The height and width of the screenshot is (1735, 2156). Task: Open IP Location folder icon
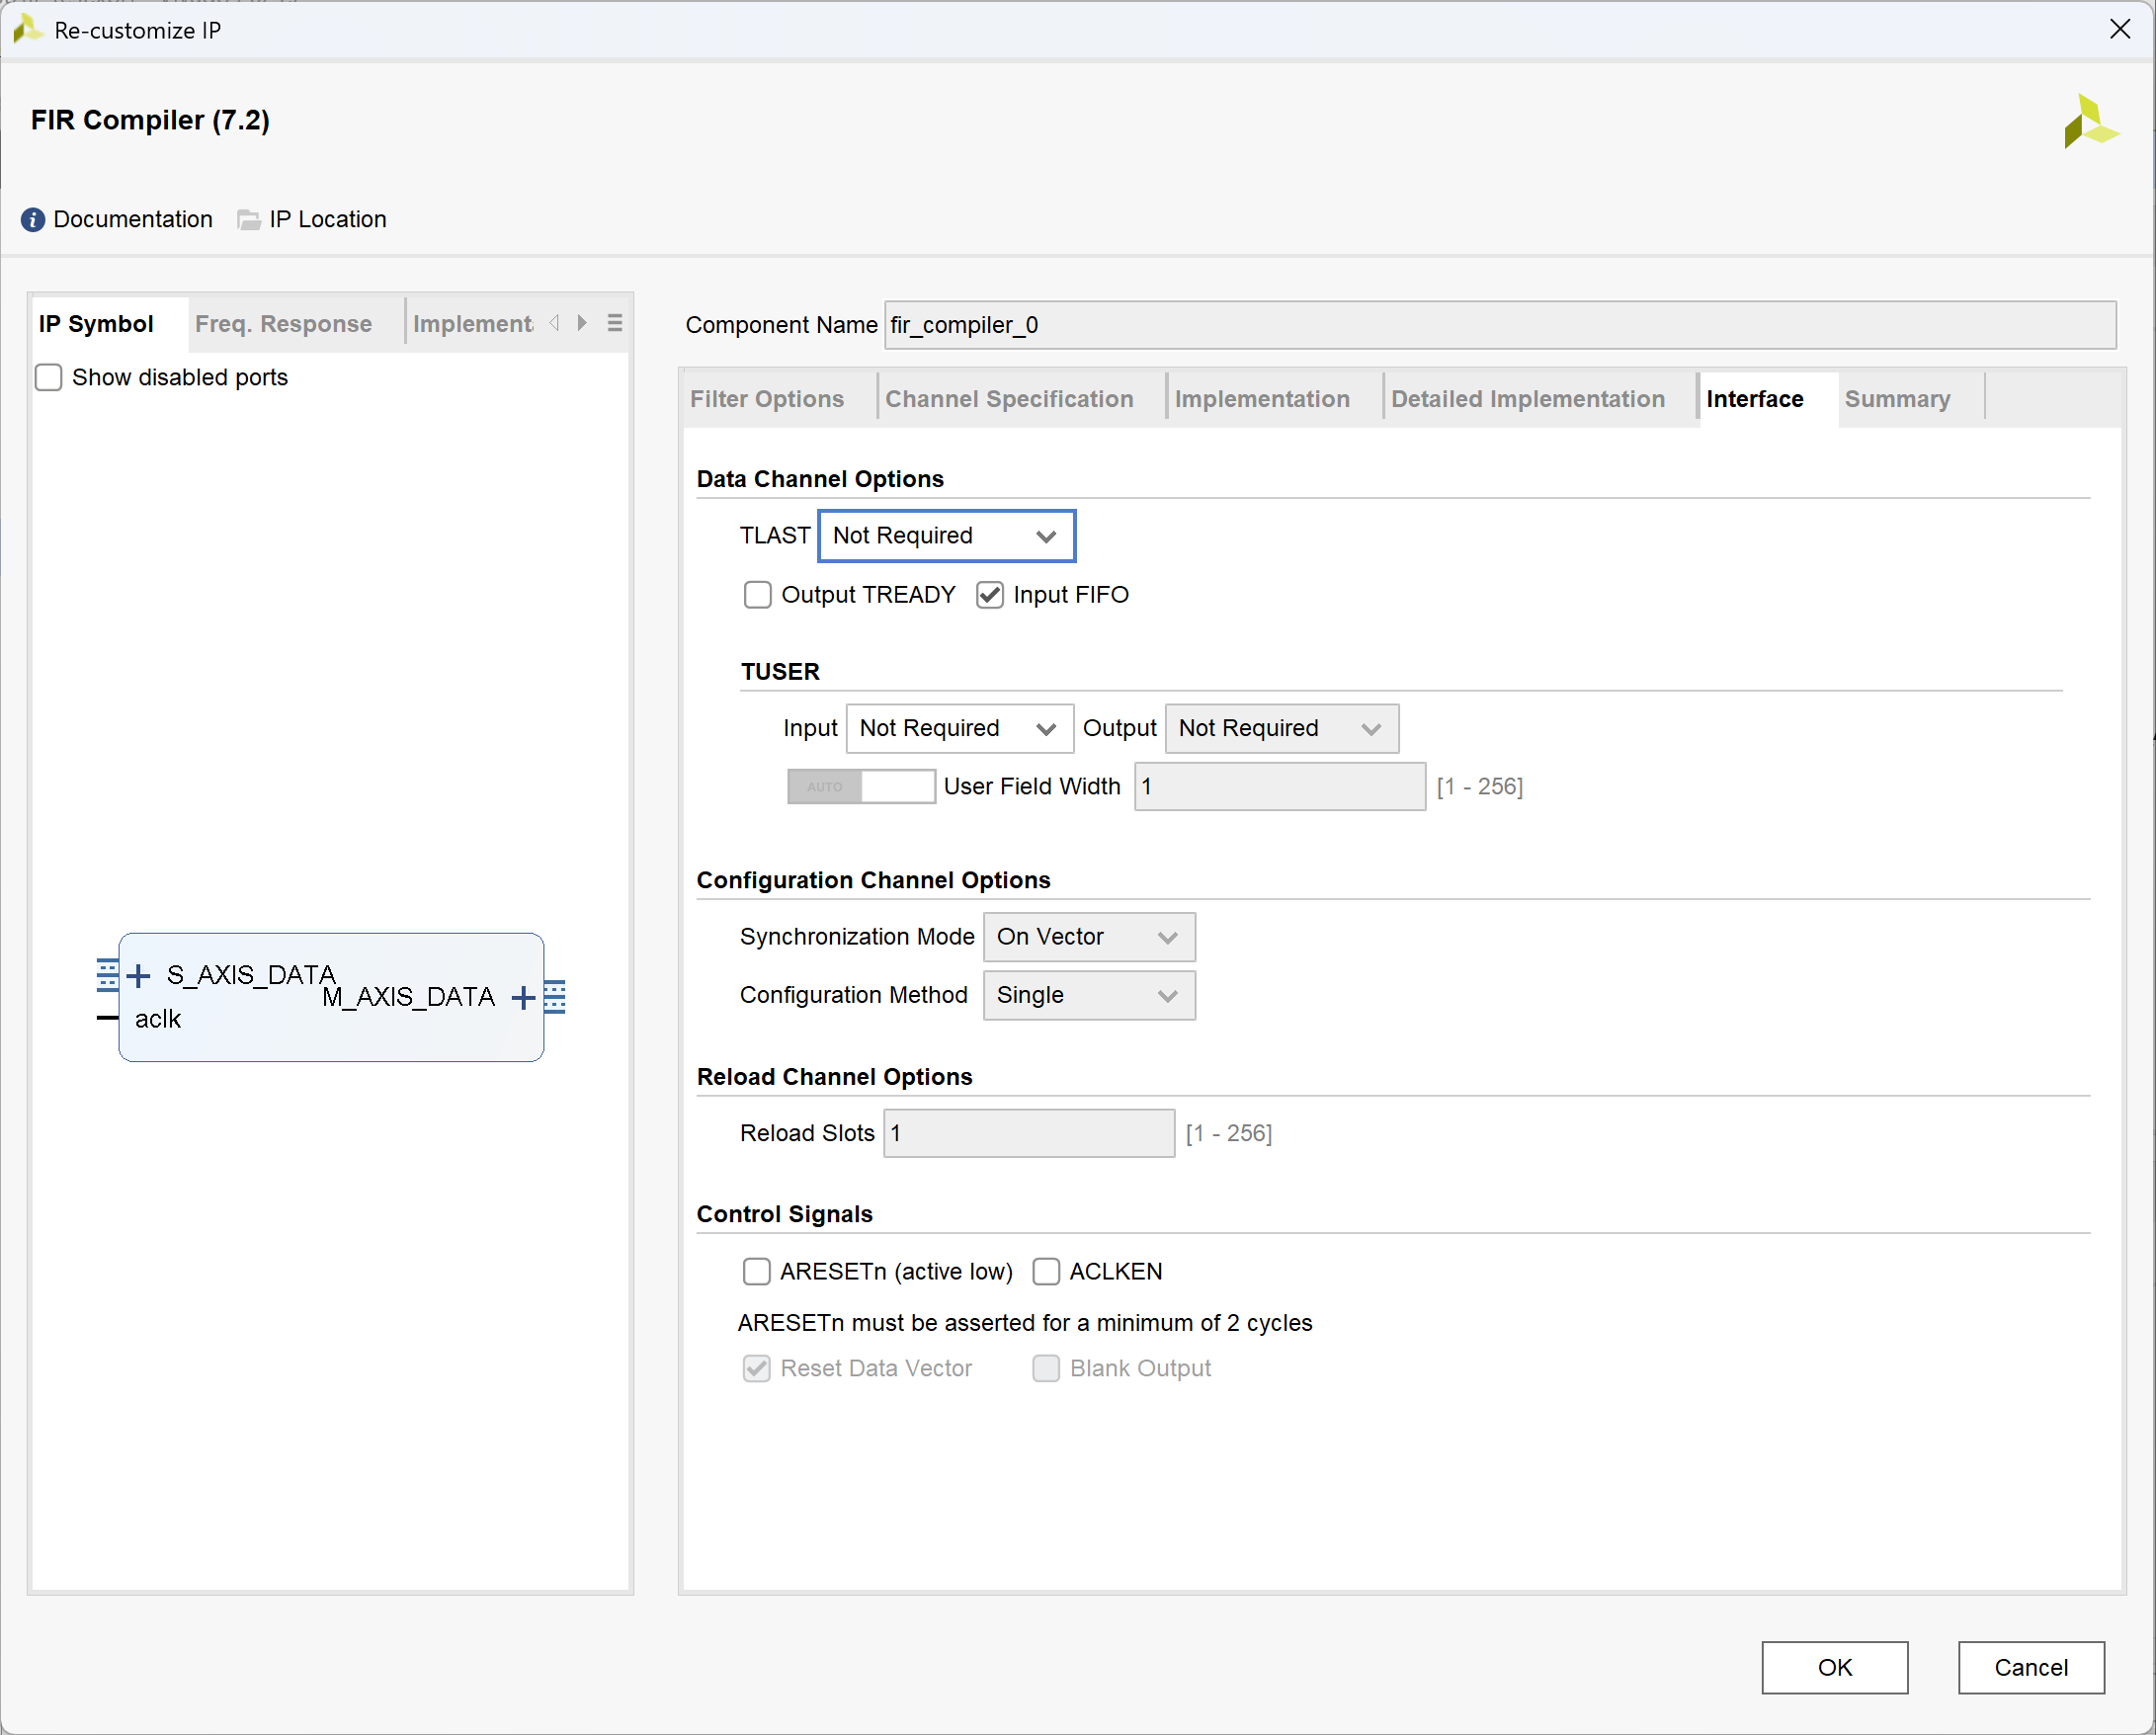(x=249, y=219)
